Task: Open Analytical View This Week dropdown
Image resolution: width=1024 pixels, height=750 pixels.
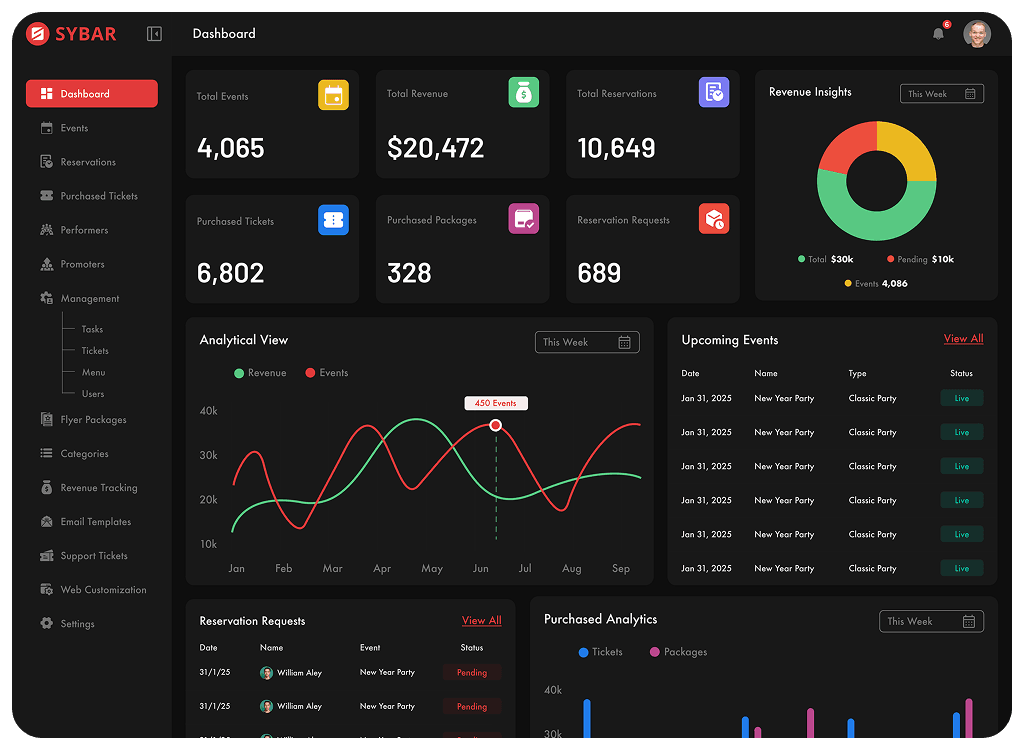Action: 587,342
